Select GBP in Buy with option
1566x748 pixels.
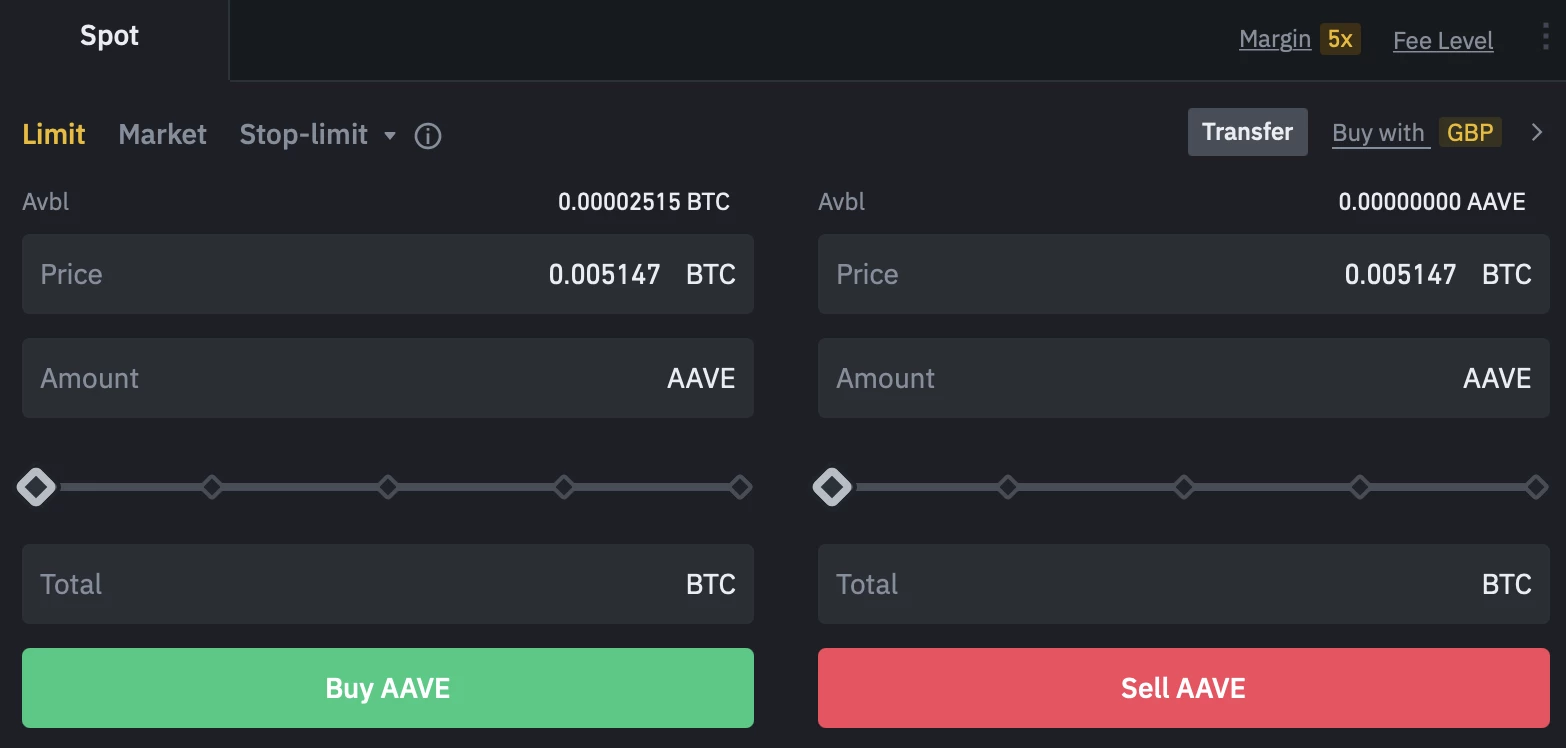(1469, 132)
